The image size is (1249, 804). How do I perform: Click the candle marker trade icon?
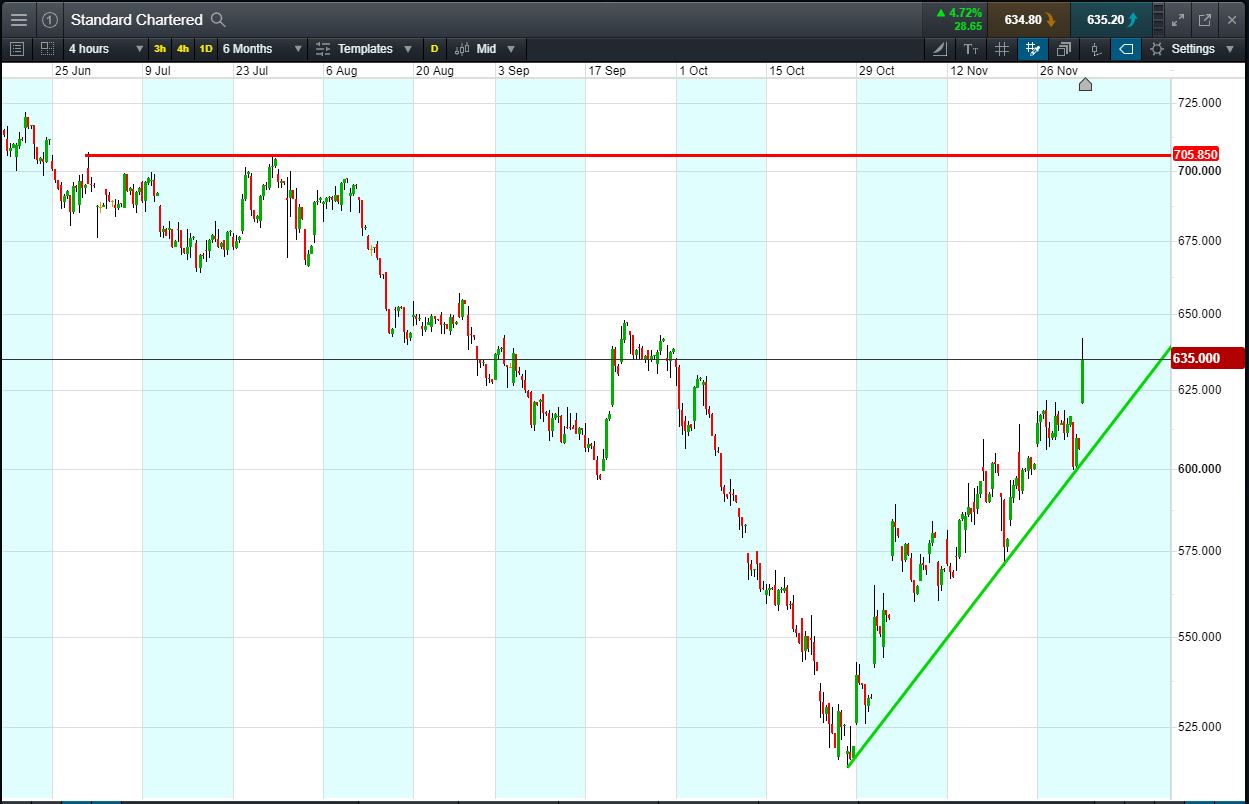point(1095,48)
